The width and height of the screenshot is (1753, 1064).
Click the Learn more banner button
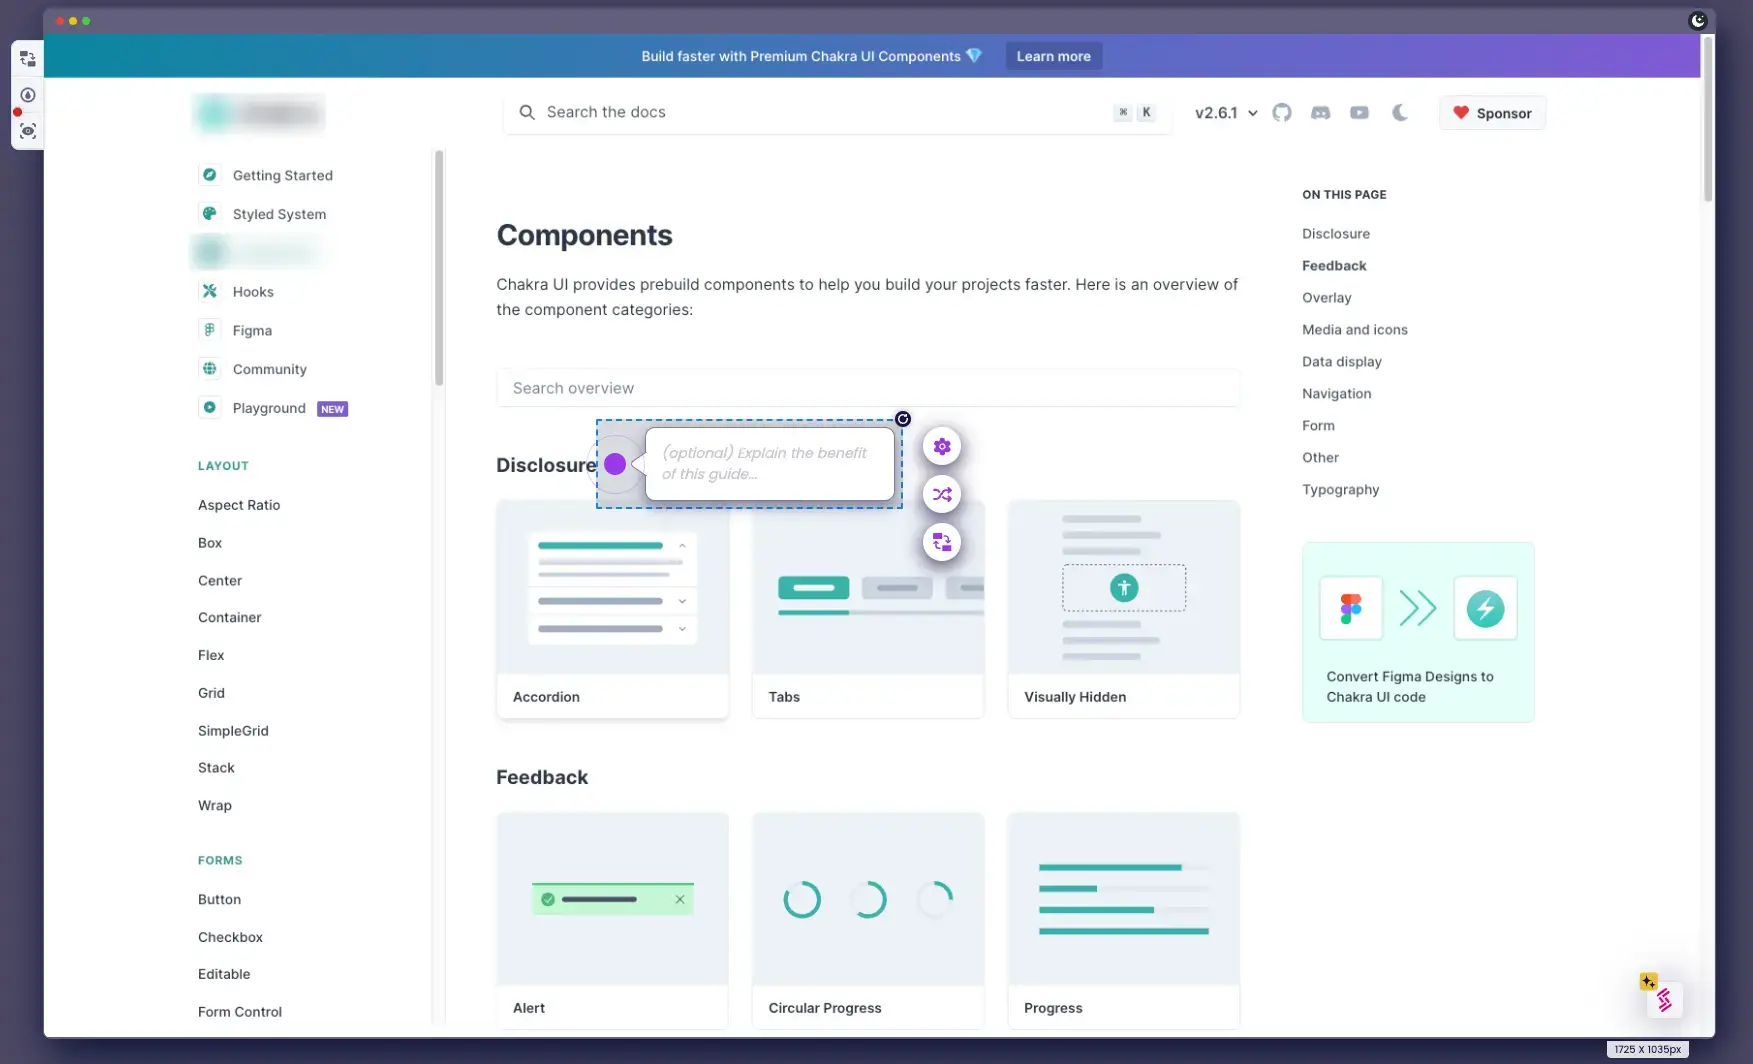pos(1053,56)
